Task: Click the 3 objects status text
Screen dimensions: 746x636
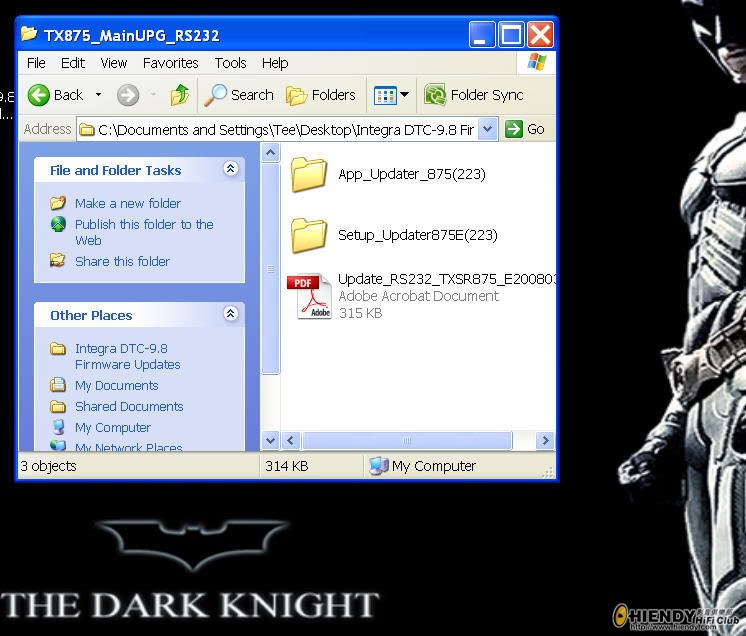Action: (x=48, y=466)
